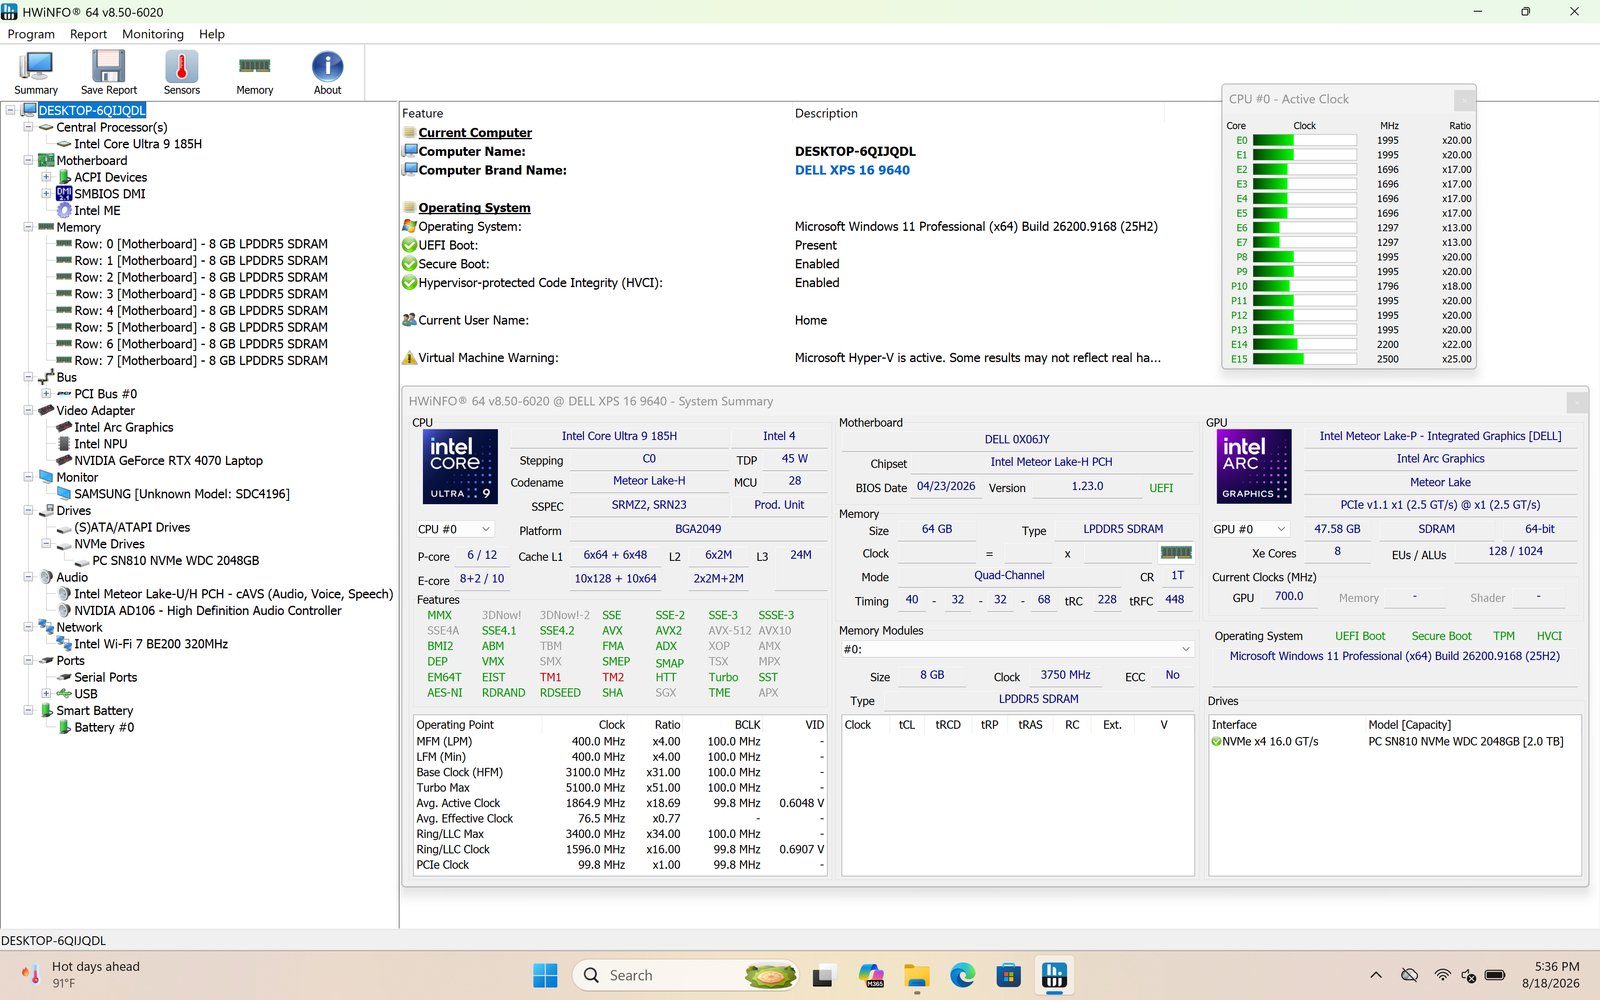The width and height of the screenshot is (1600, 1000).
Task: Click the Meteor Lake-H codename link
Action: pyautogui.click(x=649, y=481)
